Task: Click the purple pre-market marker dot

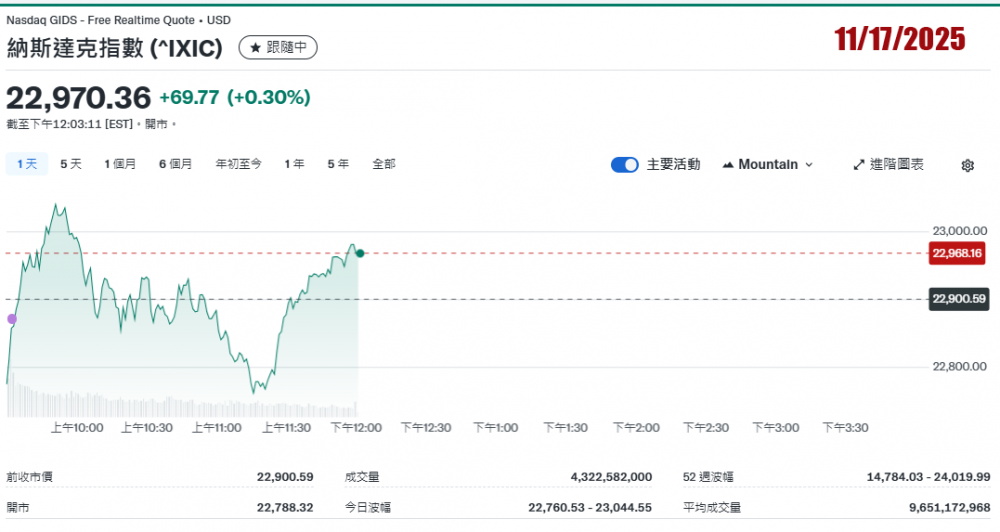Action: click(12, 319)
